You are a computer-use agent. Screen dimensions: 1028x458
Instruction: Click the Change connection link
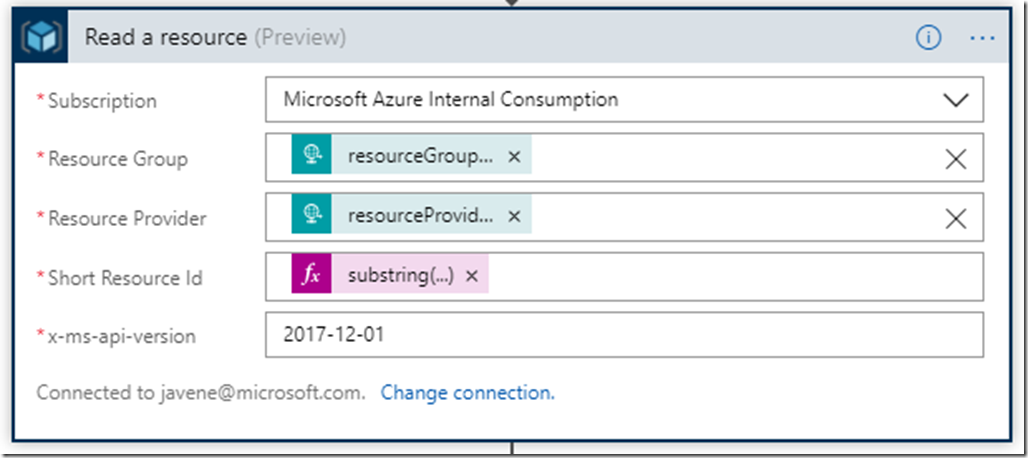[467, 393]
